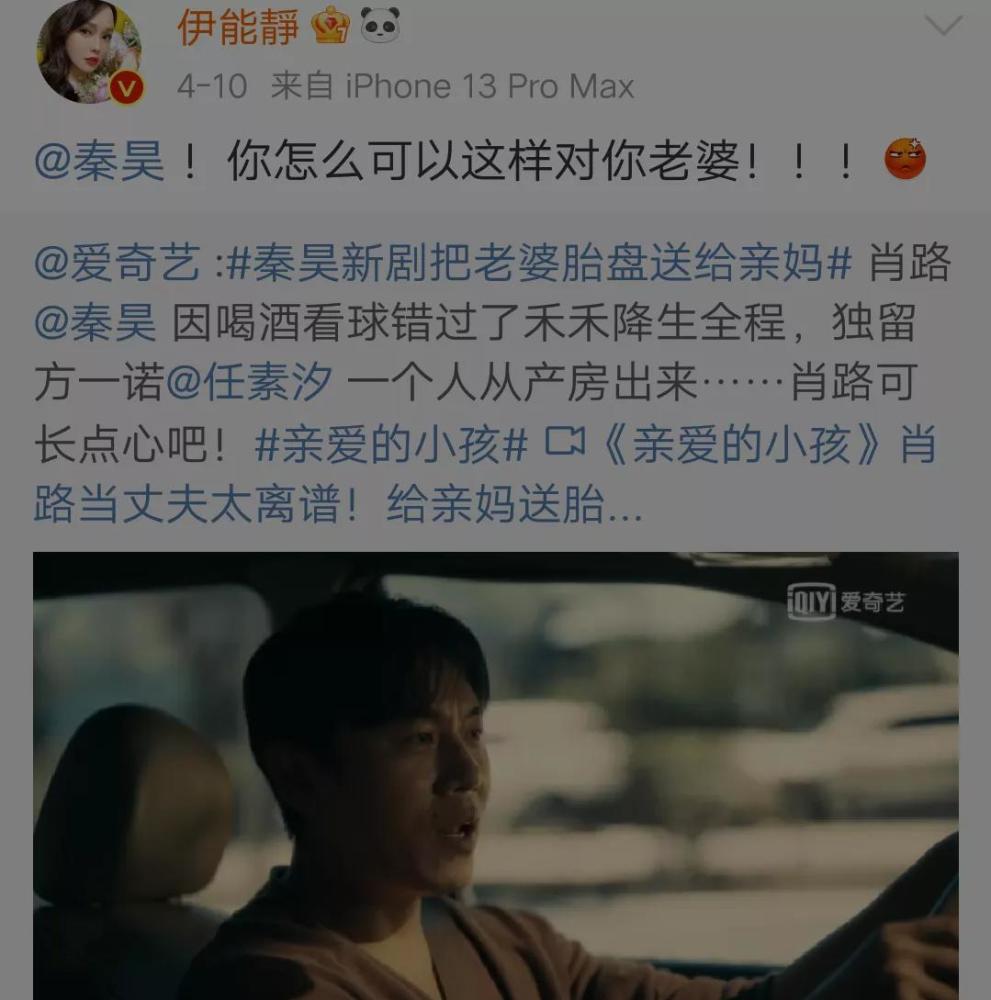The width and height of the screenshot is (991, 1000).
Task: Open the 伊能靜 username link
Action: (239, 27)
